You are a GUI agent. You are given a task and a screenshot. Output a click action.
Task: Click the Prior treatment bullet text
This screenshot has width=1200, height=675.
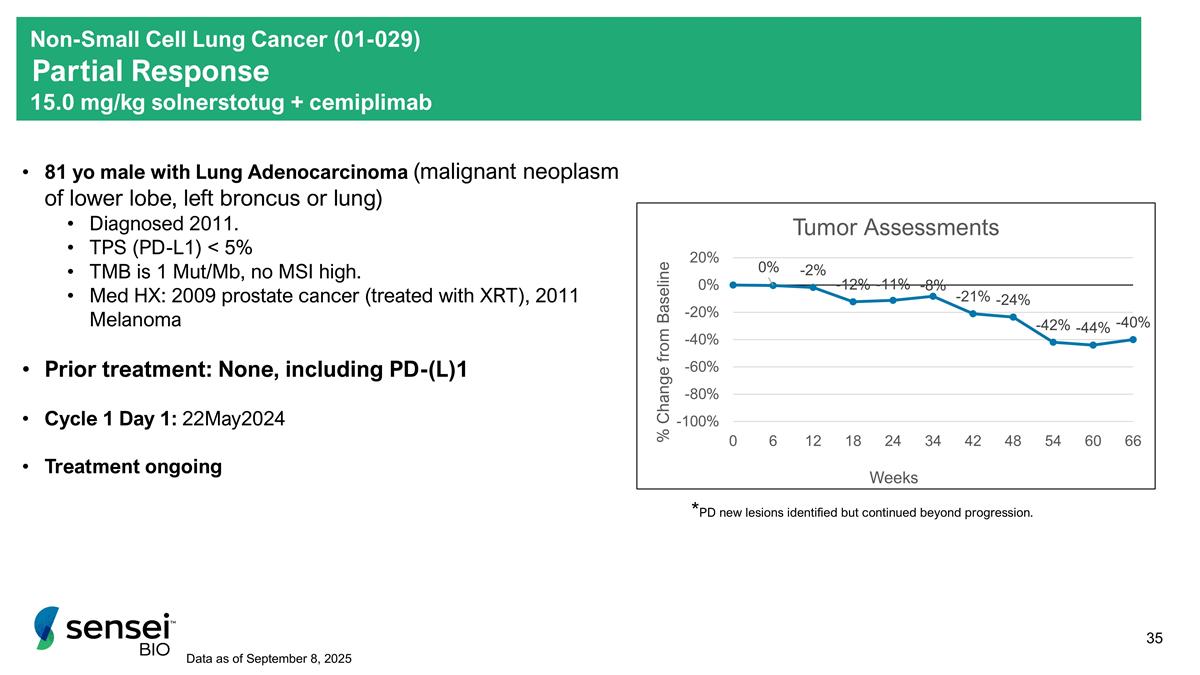[x=256, y=370]
